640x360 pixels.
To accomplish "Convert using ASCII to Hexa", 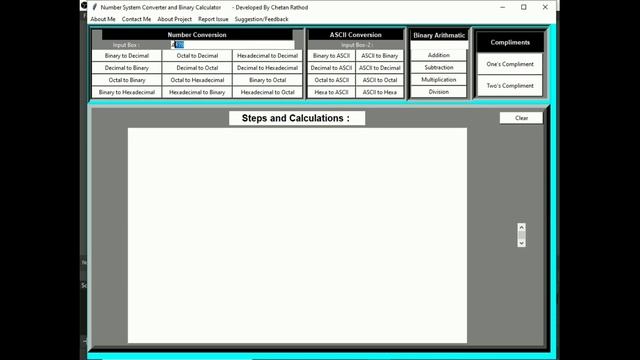I will (380, 92).
